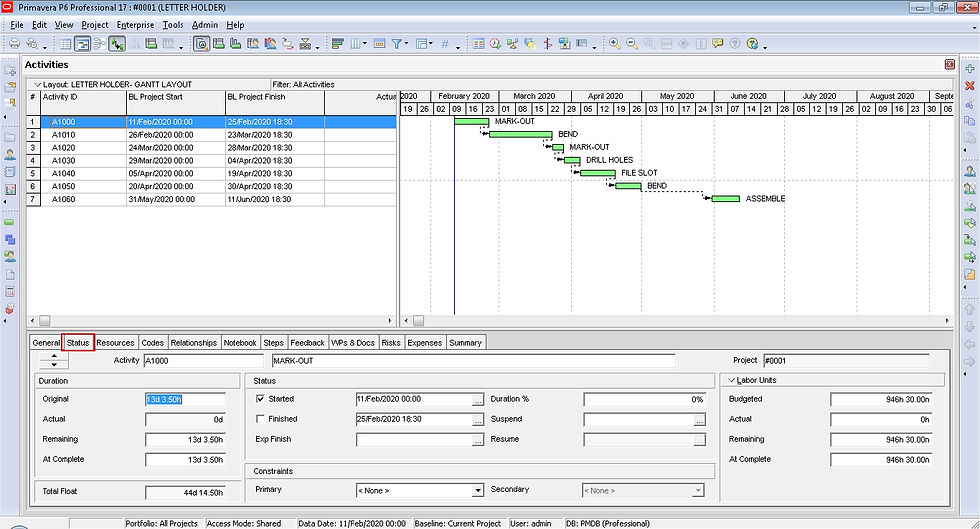Click the Duration % input field

click(644, 400)
